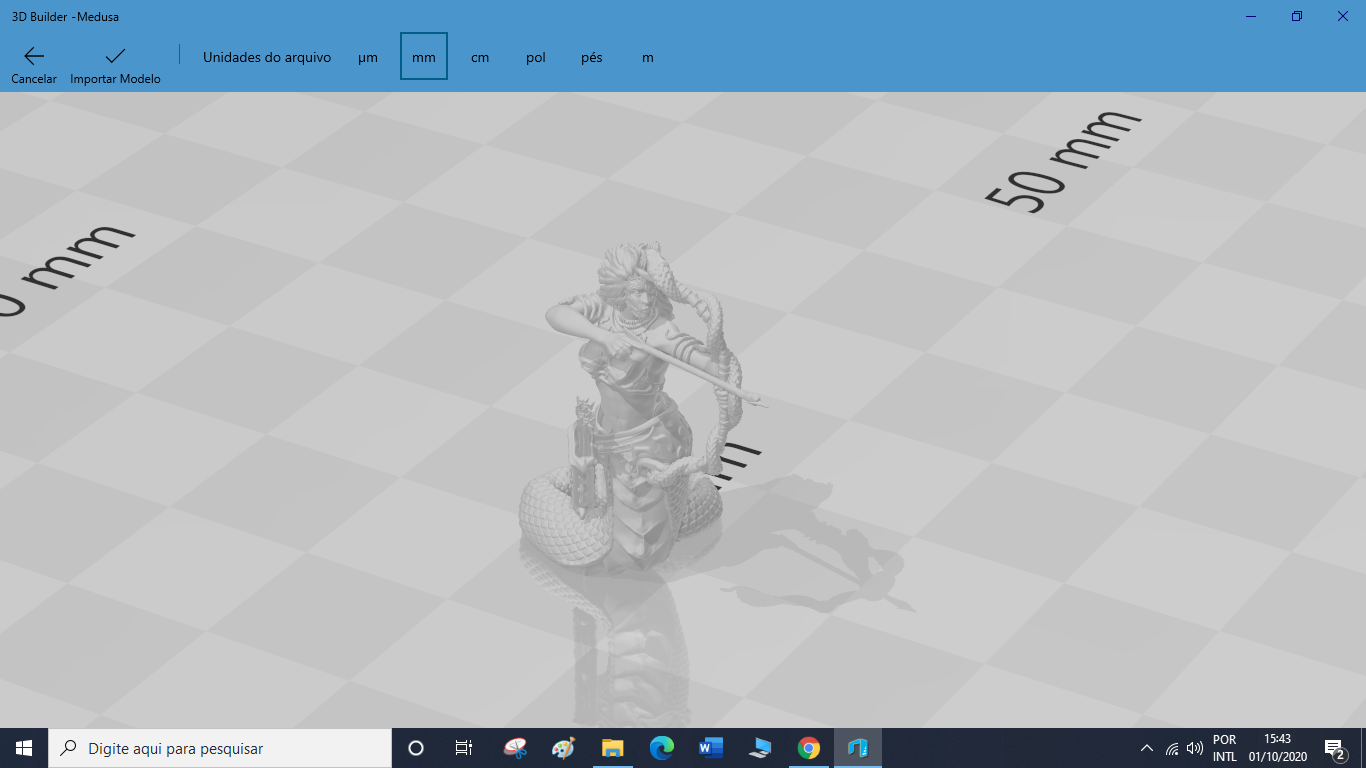Open the Windows Start menu
This screenshot has width=1366, height=768.
pyautogui.click(x=24, y=748)
